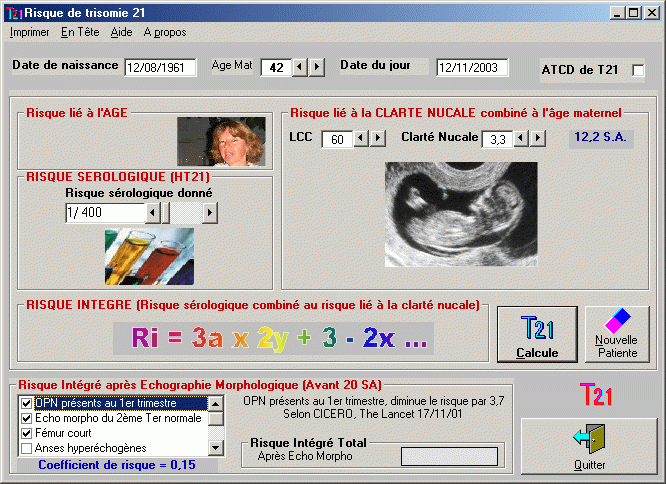This screenshot has height=484, width=666.
Task: Click left arrow of serologic risk scrollbar
Action: pyautogui.click(x=153, y=213)
